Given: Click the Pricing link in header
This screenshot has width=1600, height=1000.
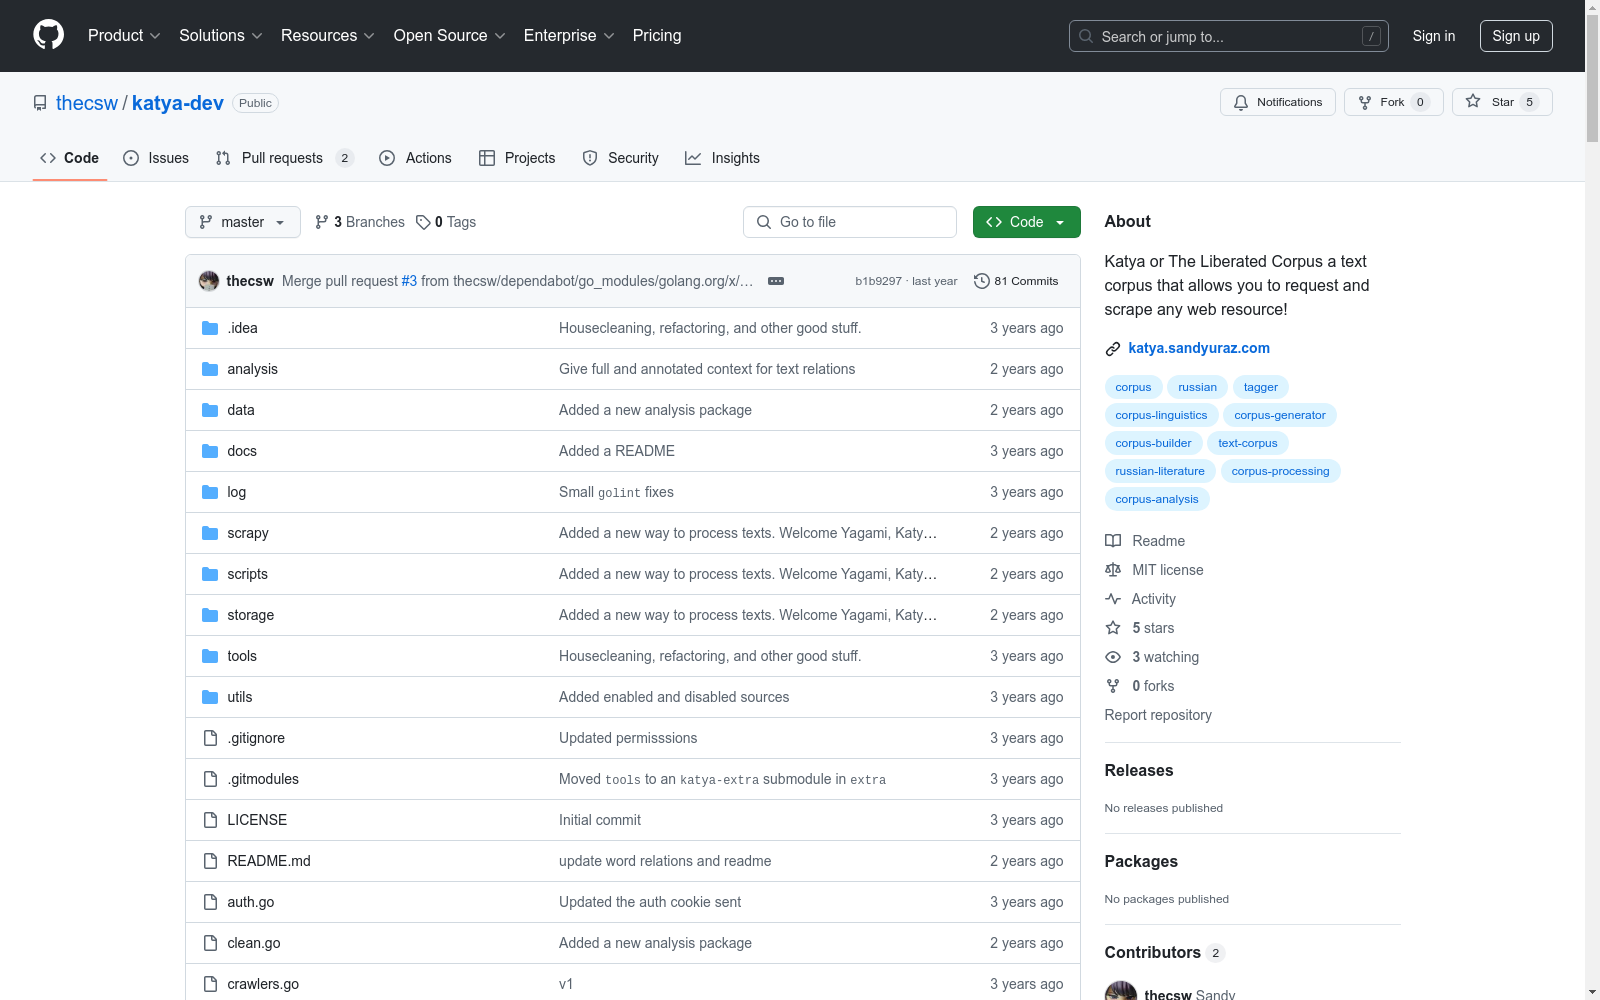Looking at the screenshot, I should click(x=657, y=36).
